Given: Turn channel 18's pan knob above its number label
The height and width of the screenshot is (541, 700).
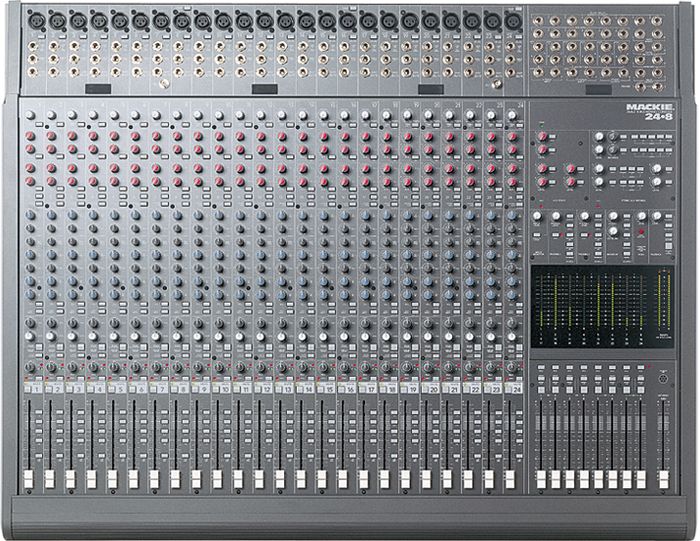Looking at the screenshot, I should [386, 368].
